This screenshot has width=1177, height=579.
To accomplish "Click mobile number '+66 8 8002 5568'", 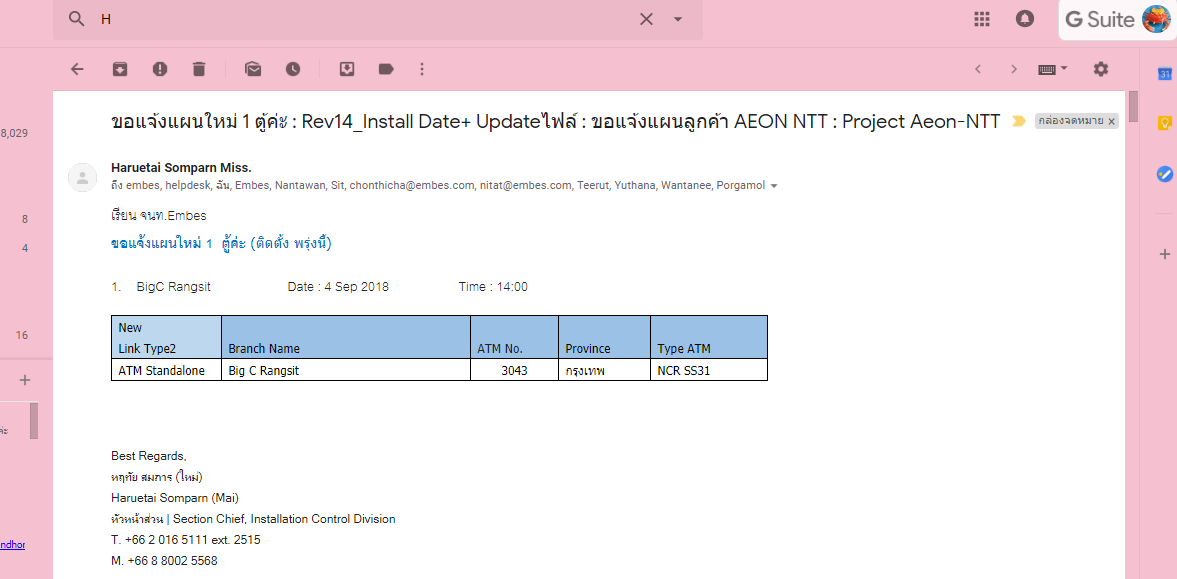I will point(172,561).
